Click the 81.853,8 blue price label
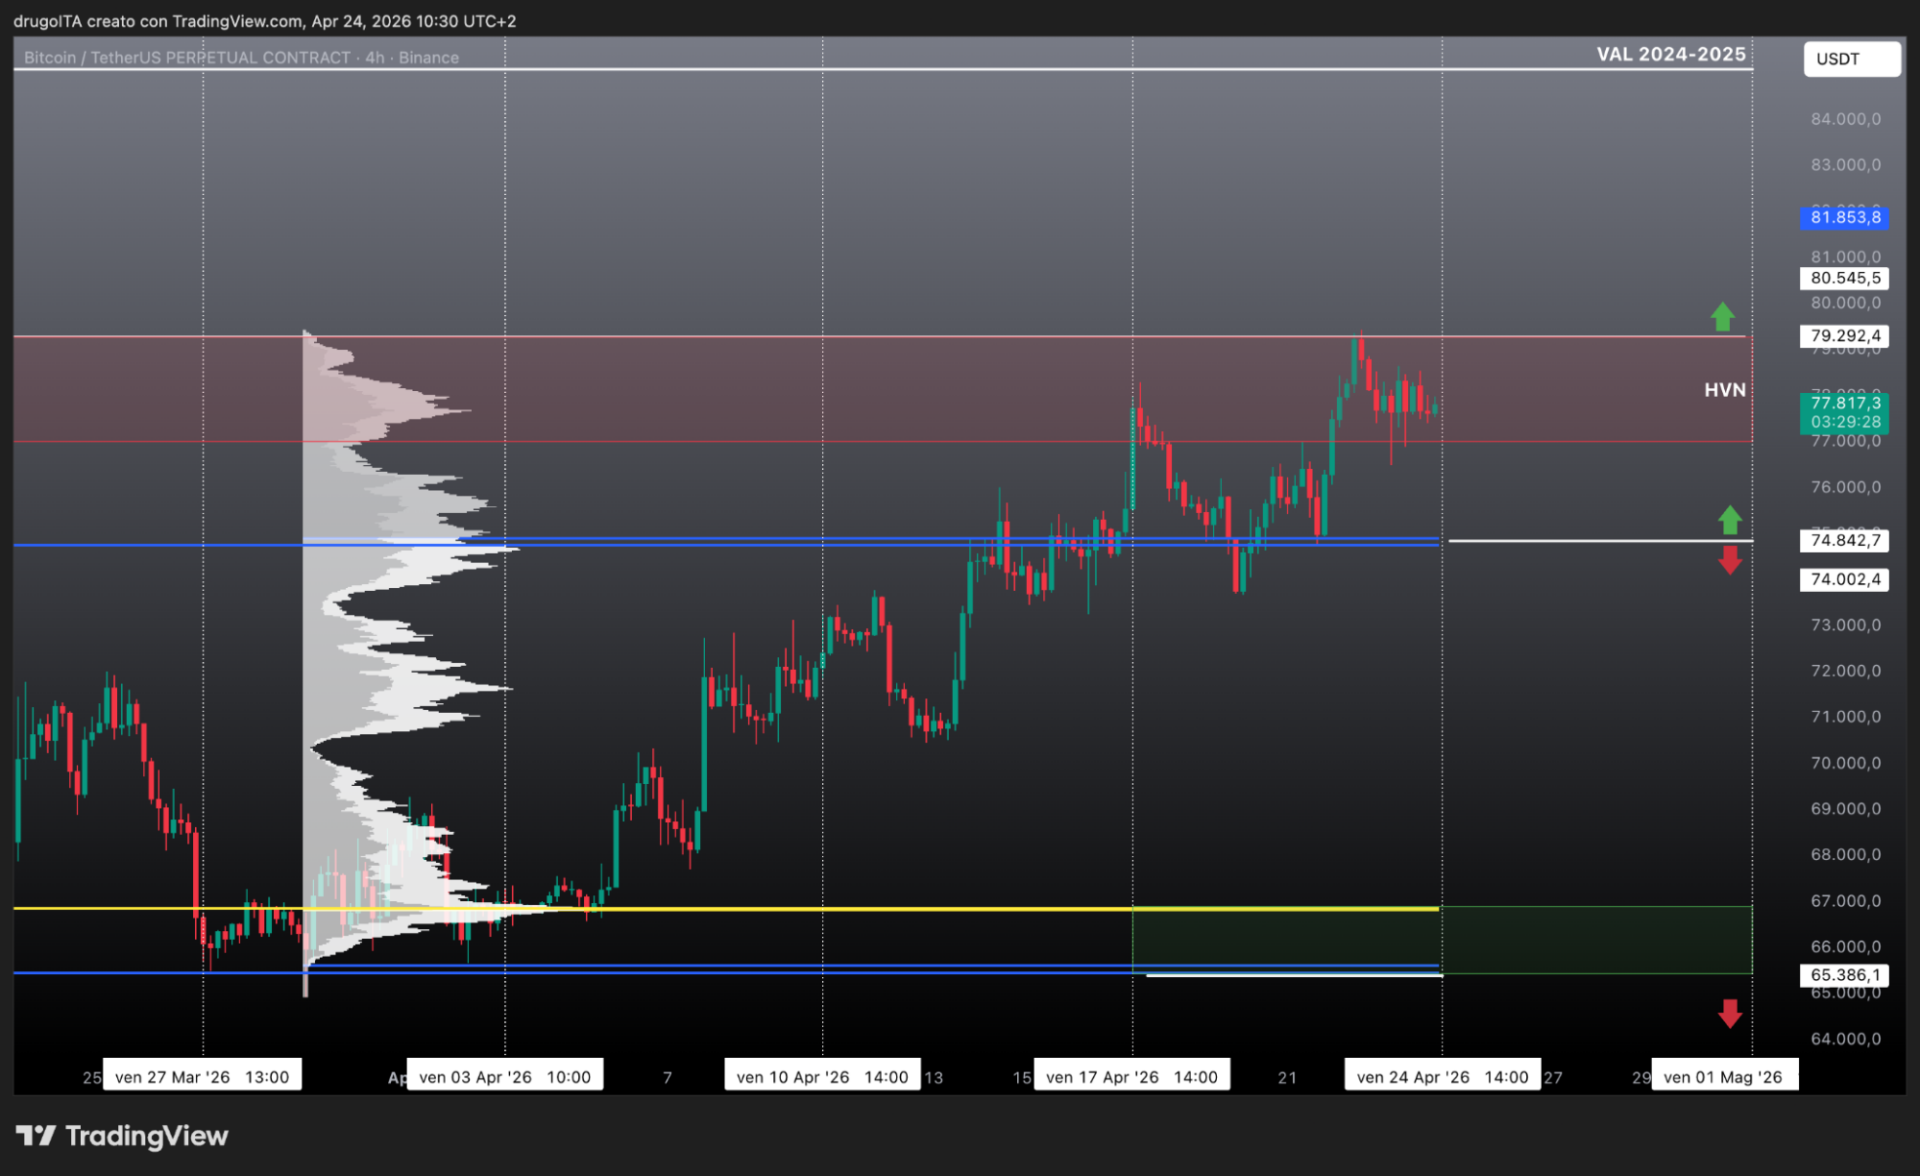 [1845, 217]
